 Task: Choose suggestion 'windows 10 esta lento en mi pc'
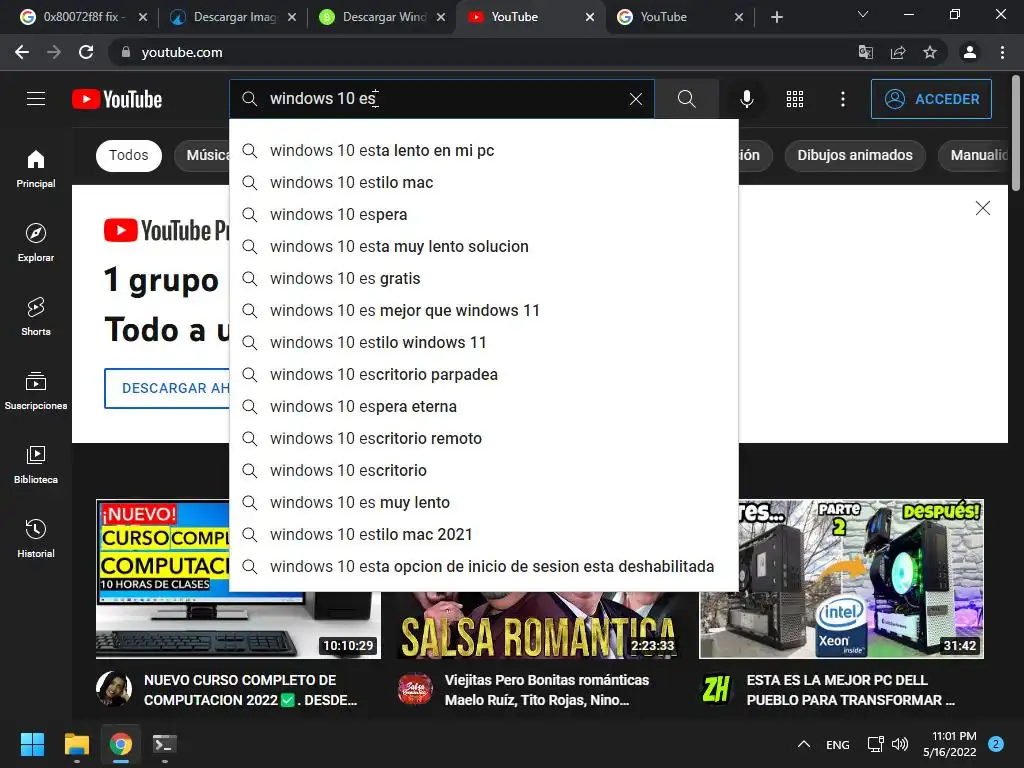tap(484, 150)
